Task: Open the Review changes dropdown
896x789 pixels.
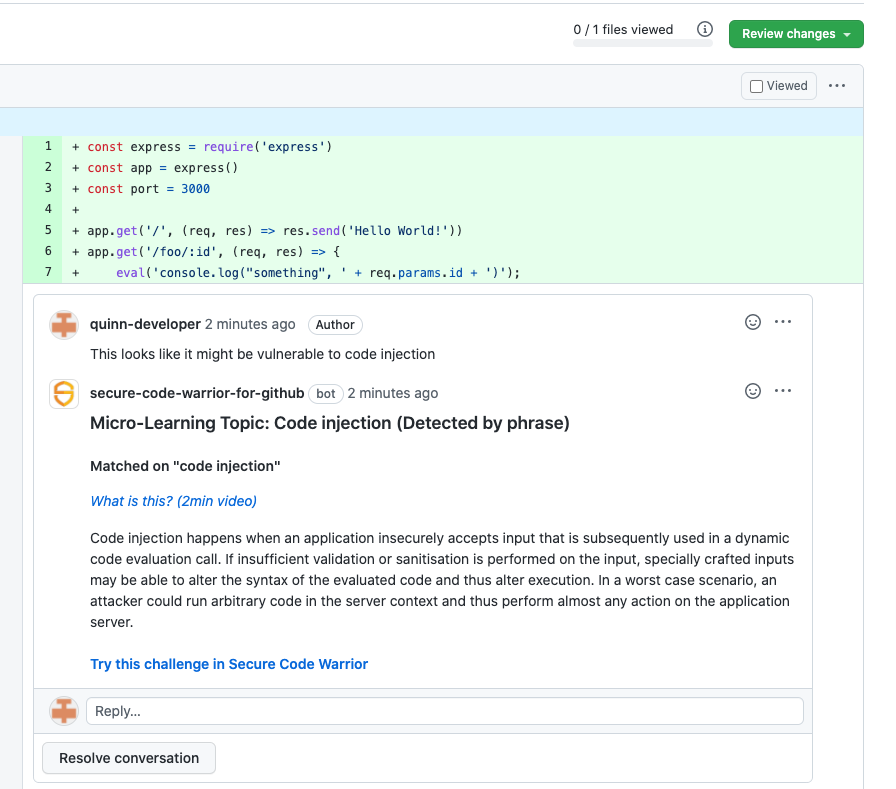Action: point(796,34)
